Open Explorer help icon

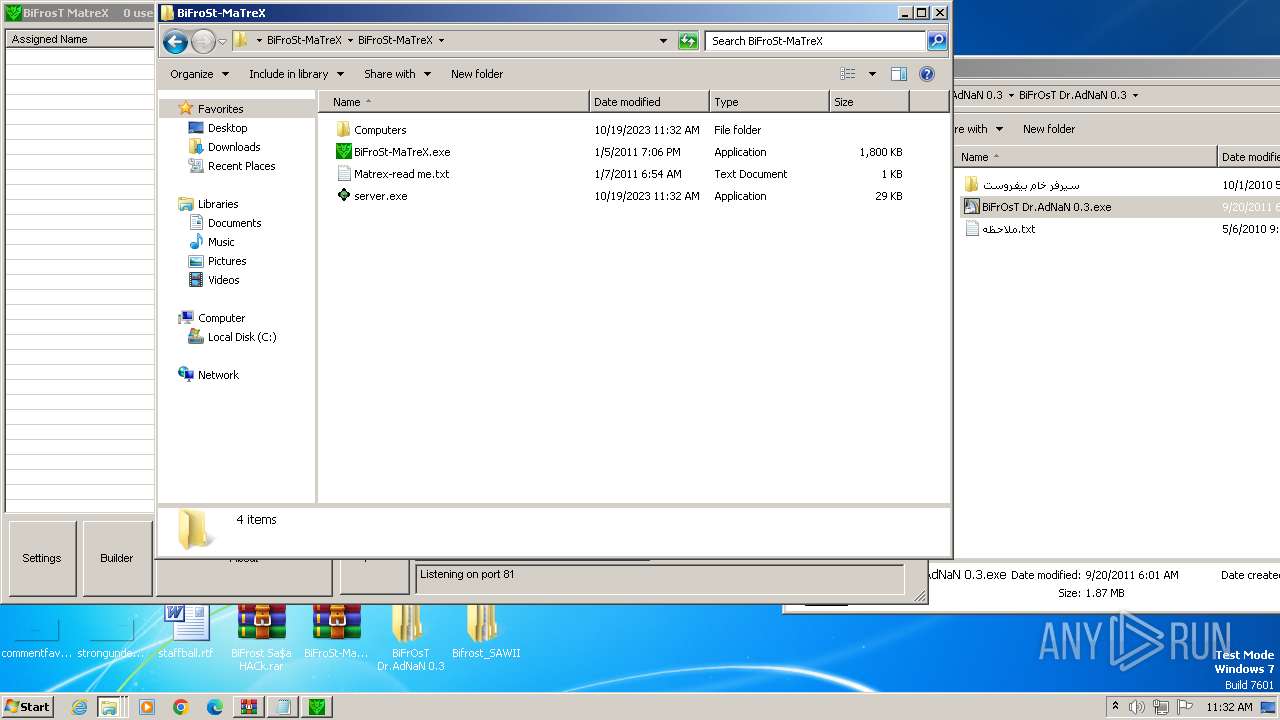coord(927,74)
